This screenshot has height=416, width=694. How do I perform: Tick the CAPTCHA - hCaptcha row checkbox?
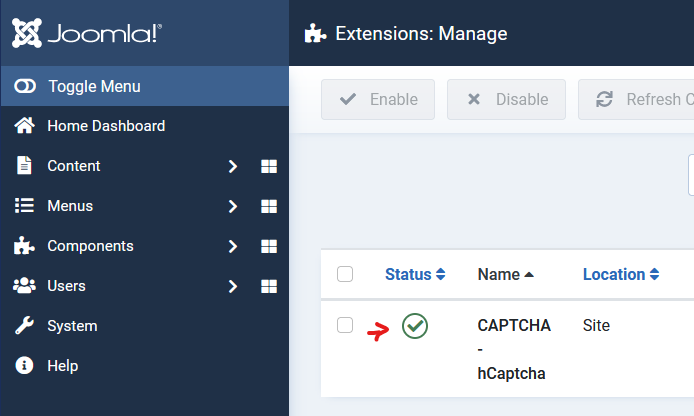pyautogui.click(x=345, y=325)
